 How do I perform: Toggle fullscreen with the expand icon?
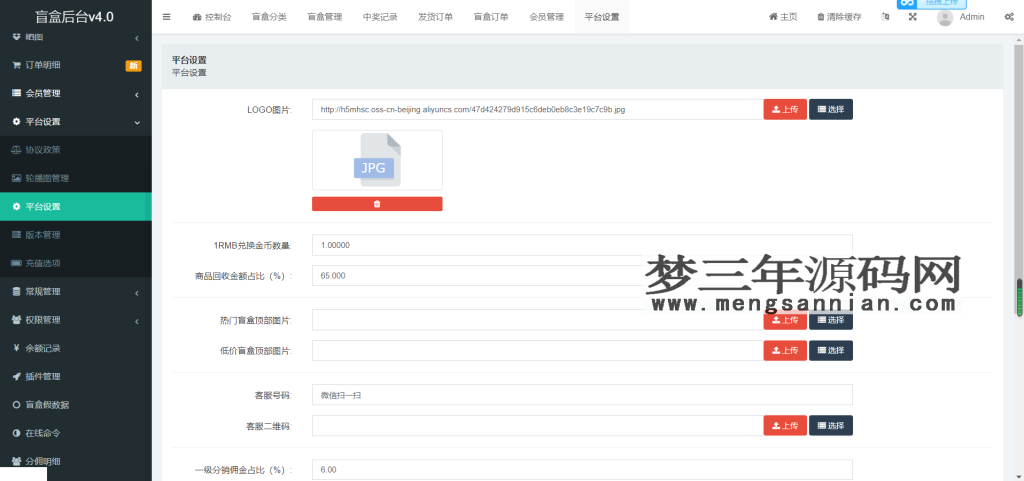coord(913,17)
